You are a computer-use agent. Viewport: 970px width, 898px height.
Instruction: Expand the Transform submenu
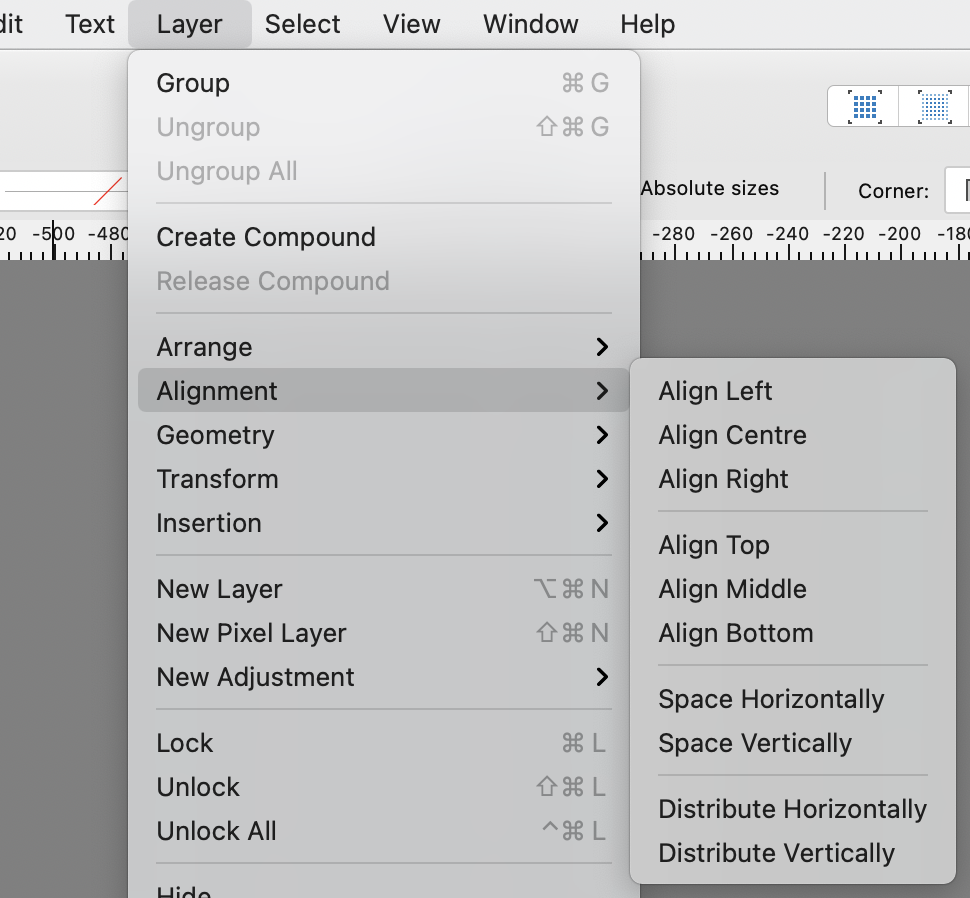point(217,479)
